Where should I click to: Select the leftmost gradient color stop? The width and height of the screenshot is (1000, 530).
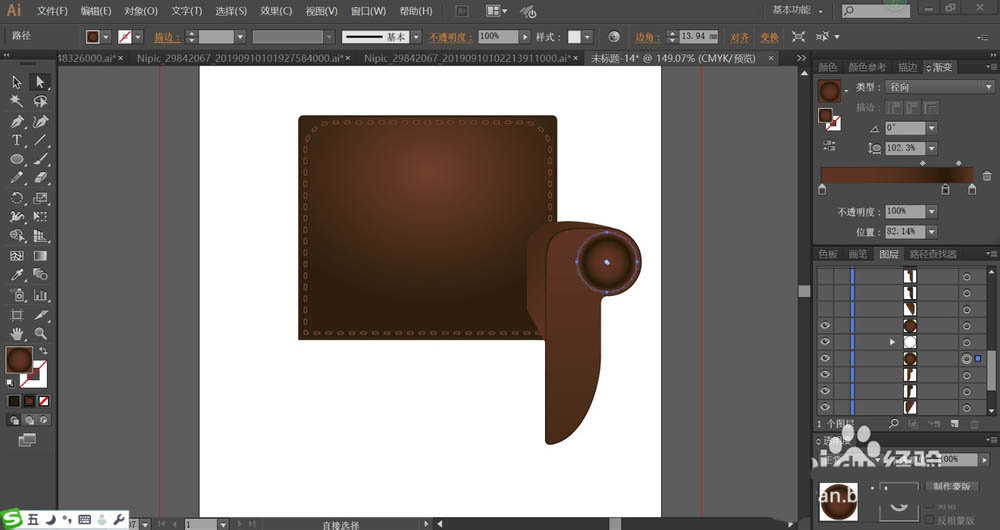click(x=822, y=189)
